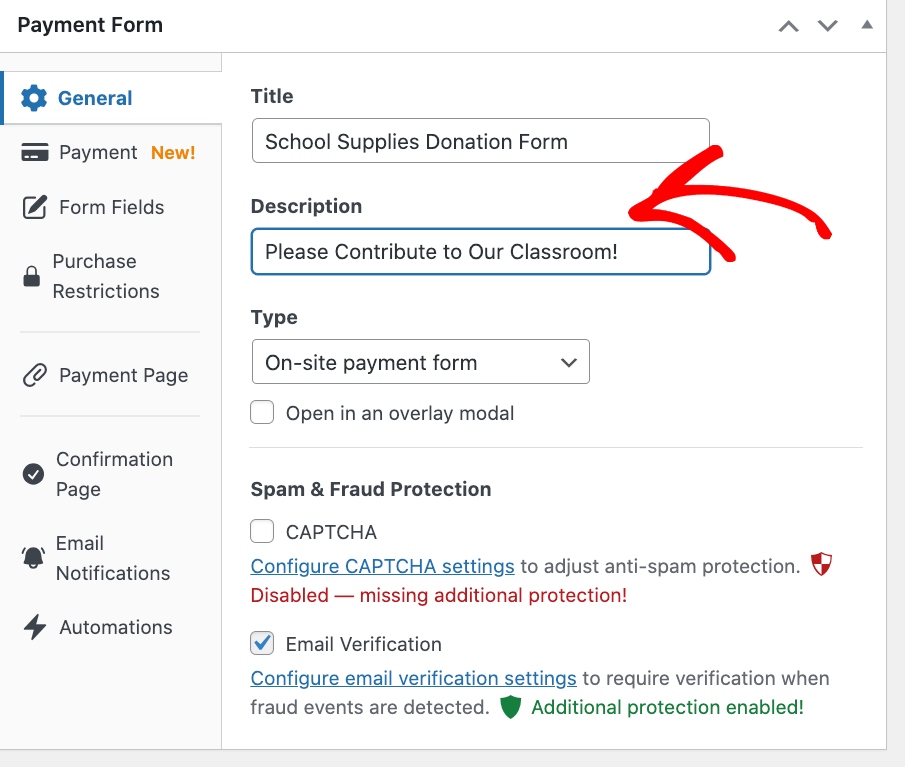Click the Payment credit card icon

pos(35,153)
